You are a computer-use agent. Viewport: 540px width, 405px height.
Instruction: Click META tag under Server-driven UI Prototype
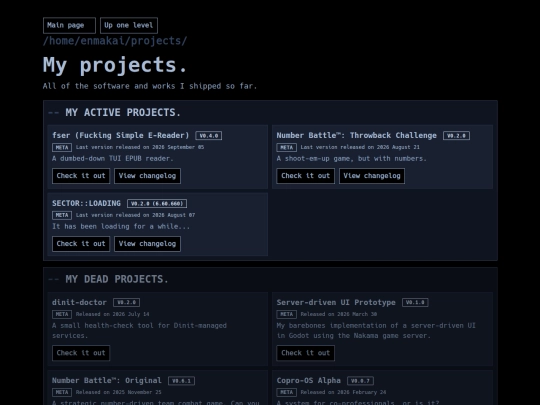(287, 314)
